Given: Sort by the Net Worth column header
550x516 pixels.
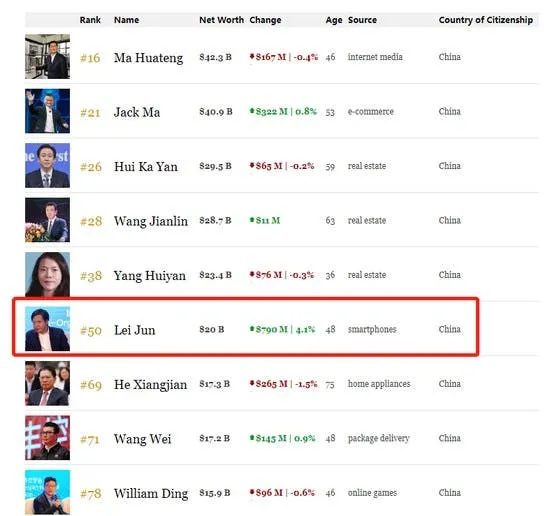Looking at the screenshot, I should pos(221,20).
